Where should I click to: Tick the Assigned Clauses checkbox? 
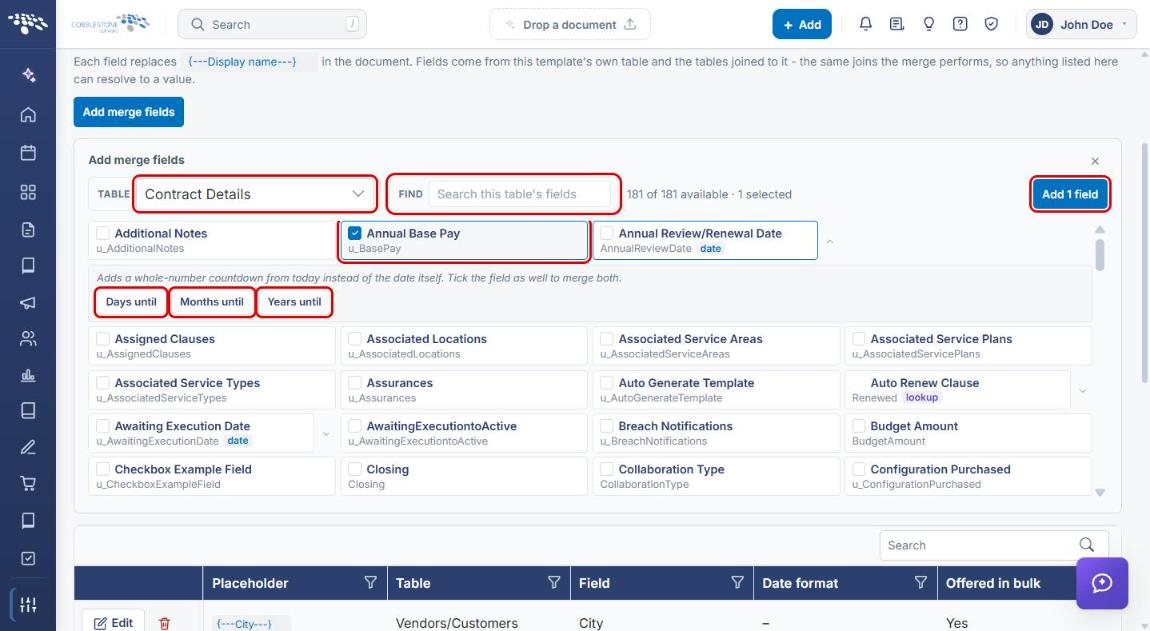[103, 339]
